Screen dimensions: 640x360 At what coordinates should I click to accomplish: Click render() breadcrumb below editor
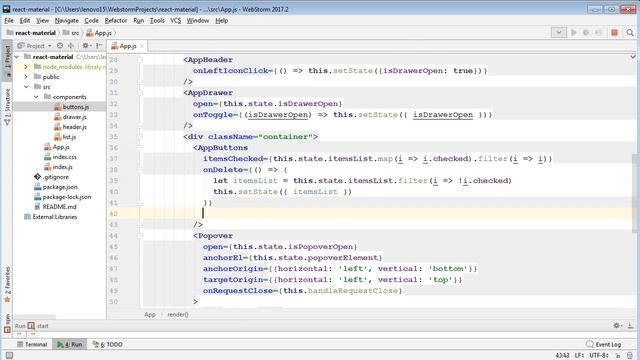click(x=178, y=314)
